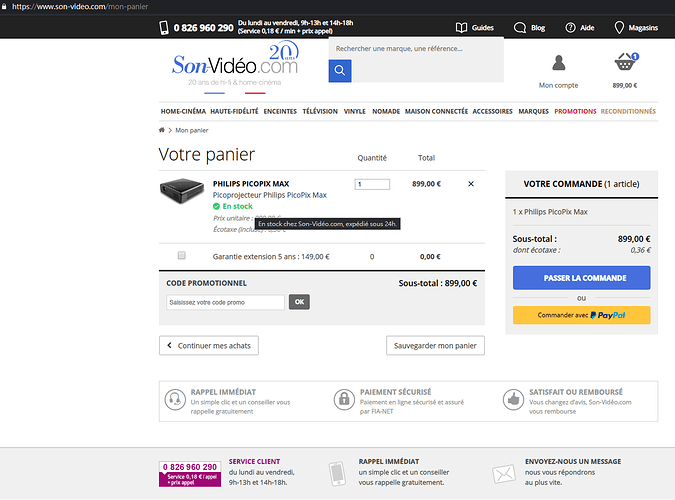The image size is (675, 500).
Task: Click '1 x Philips PicoPix Max' summary line
Action: tap(550, 212)
